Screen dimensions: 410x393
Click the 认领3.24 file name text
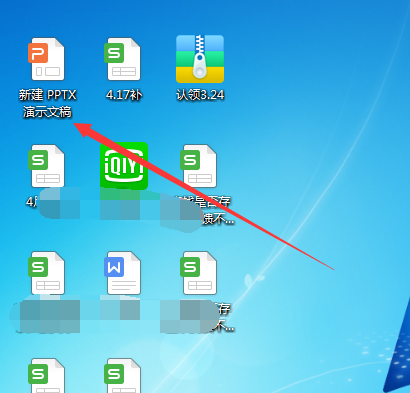200,95
